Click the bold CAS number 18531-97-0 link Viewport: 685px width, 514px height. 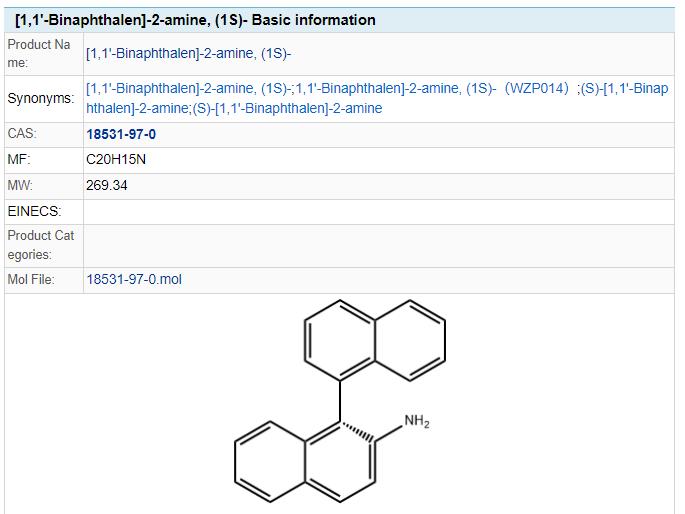point(121,134)
